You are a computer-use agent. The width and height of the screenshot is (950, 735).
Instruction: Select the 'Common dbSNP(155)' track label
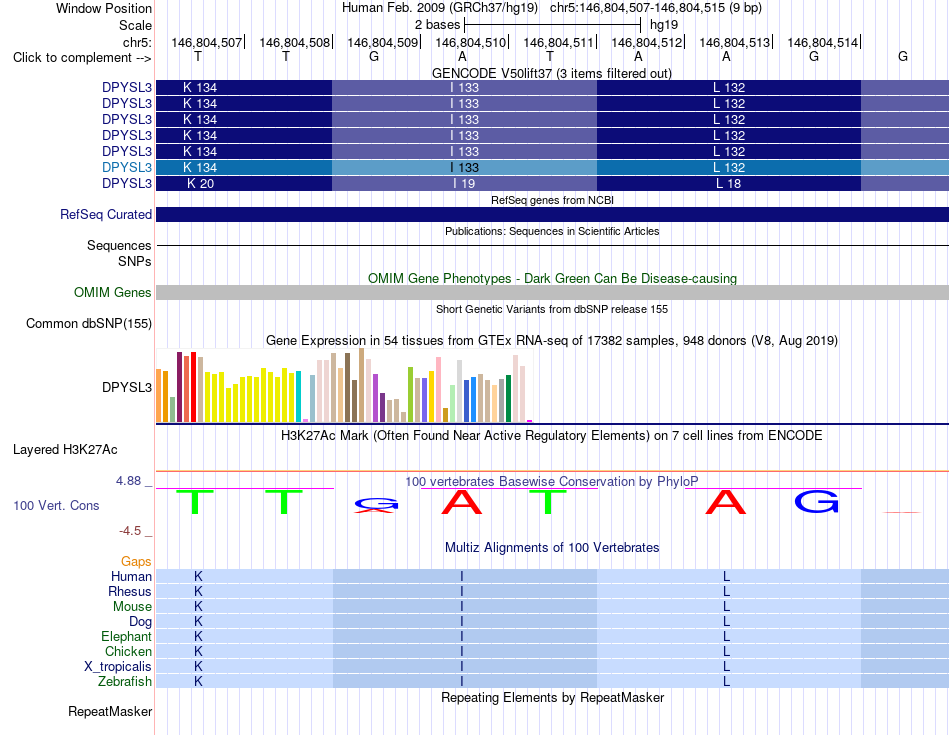[x=89, y=324]
